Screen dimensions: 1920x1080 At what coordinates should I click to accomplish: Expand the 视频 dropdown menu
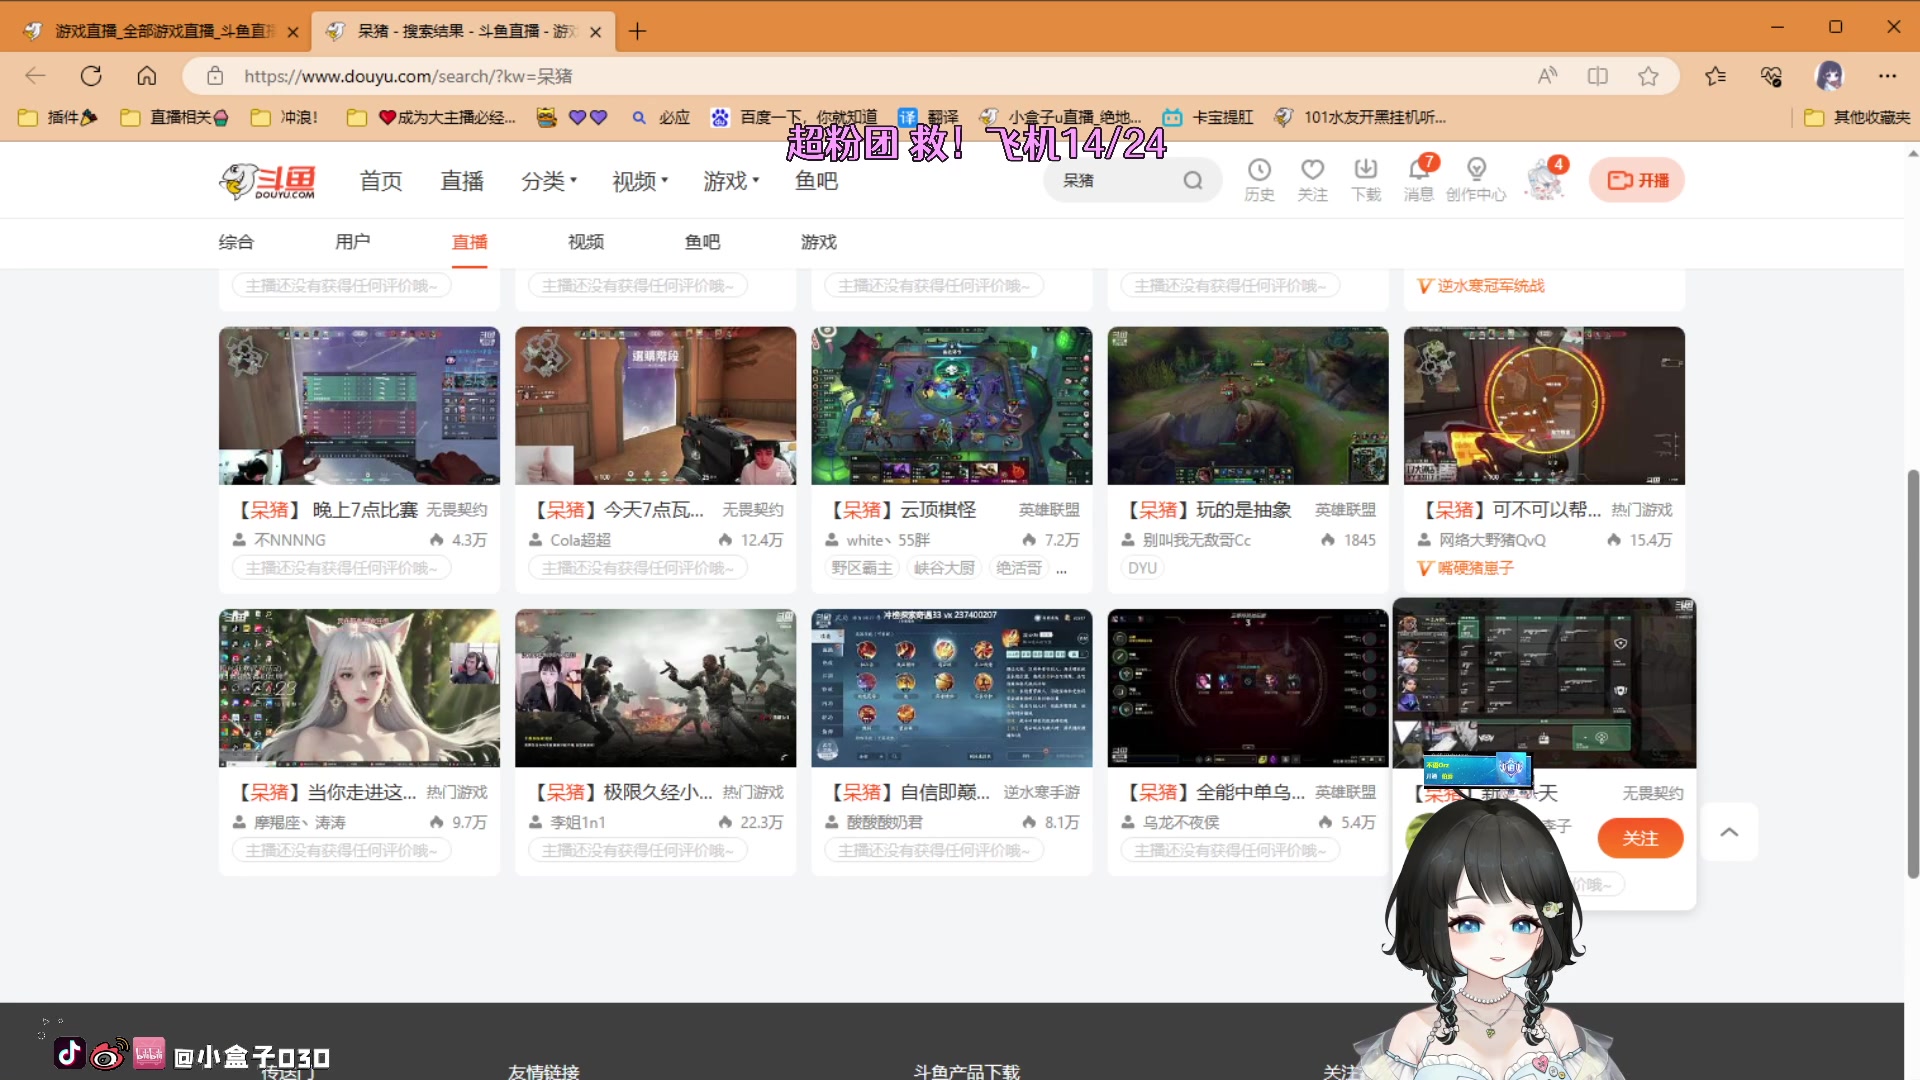639,180
